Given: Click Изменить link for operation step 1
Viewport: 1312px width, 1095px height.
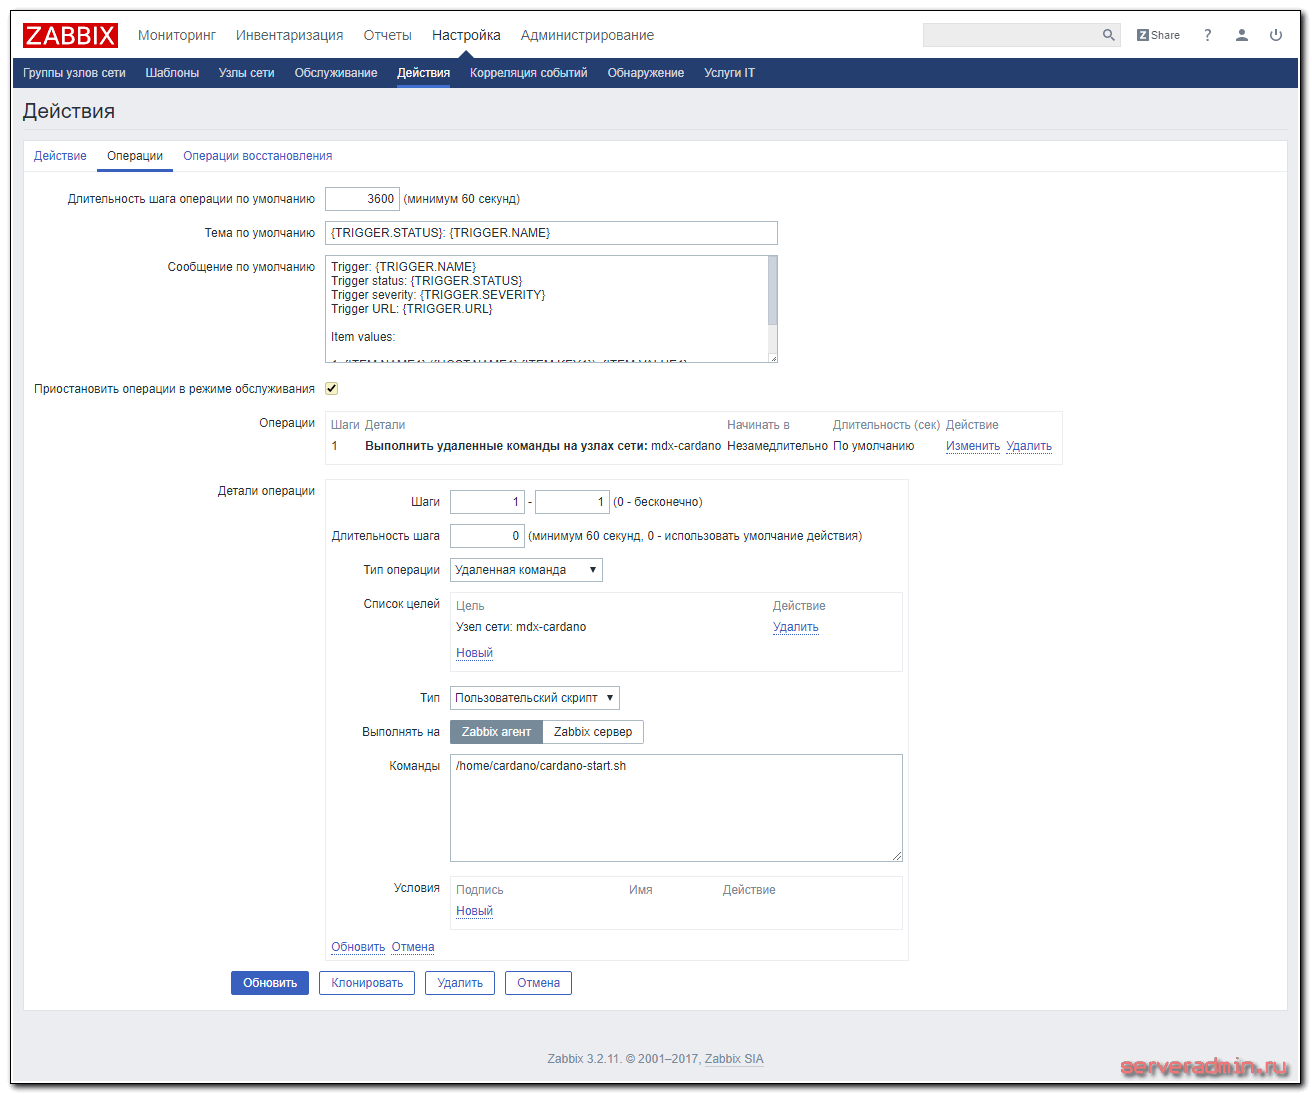Looking at the screenshot, I should click(973, 446).
